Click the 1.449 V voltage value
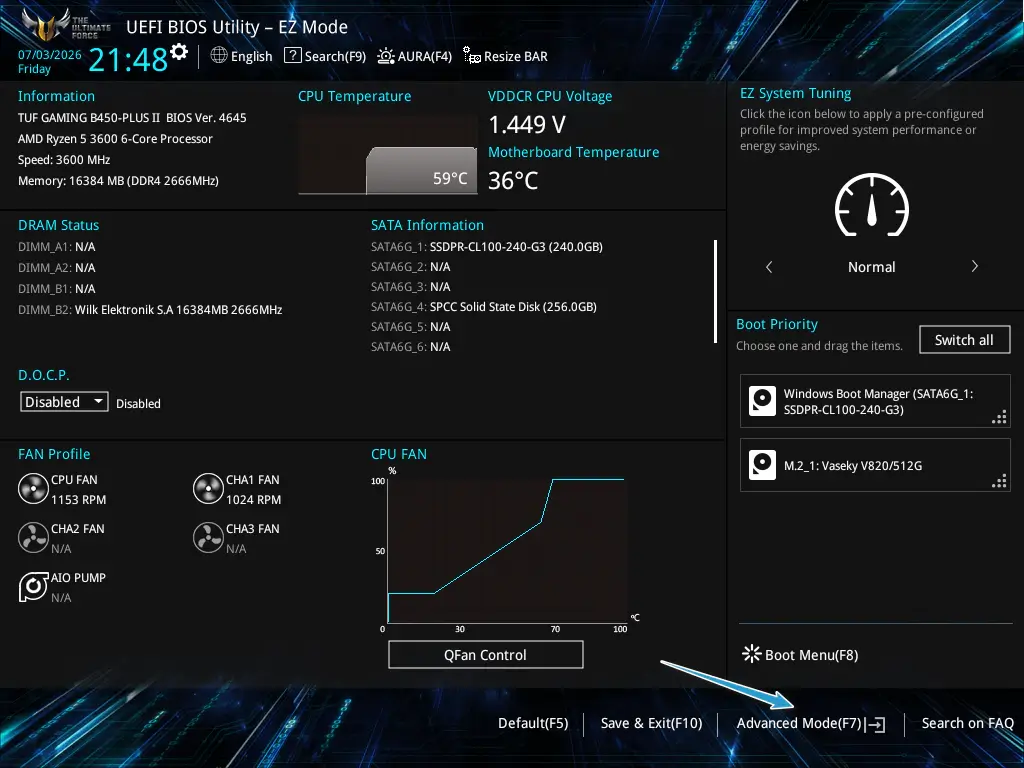1024x768 pixels. pyautogui.click(x=527, y=124)
